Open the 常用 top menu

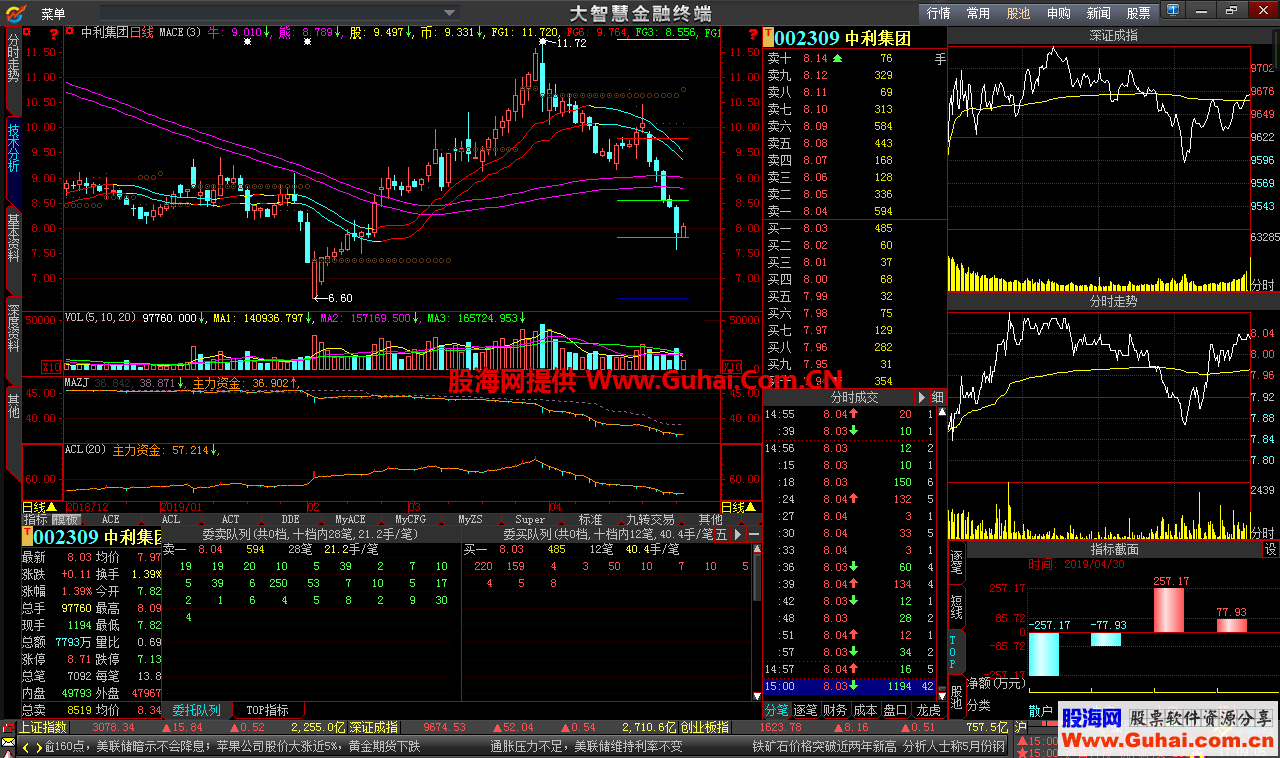978,13
